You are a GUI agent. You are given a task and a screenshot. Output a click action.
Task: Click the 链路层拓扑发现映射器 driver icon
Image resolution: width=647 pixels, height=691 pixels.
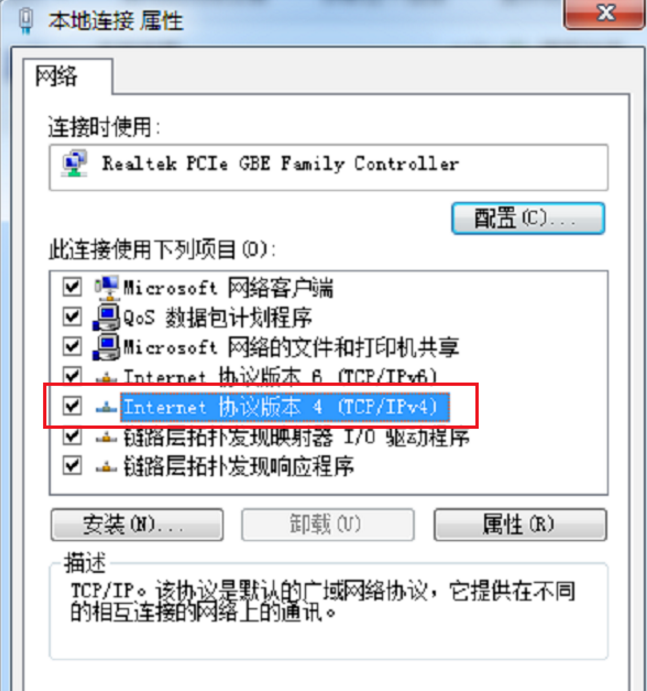tap(106, 437)
